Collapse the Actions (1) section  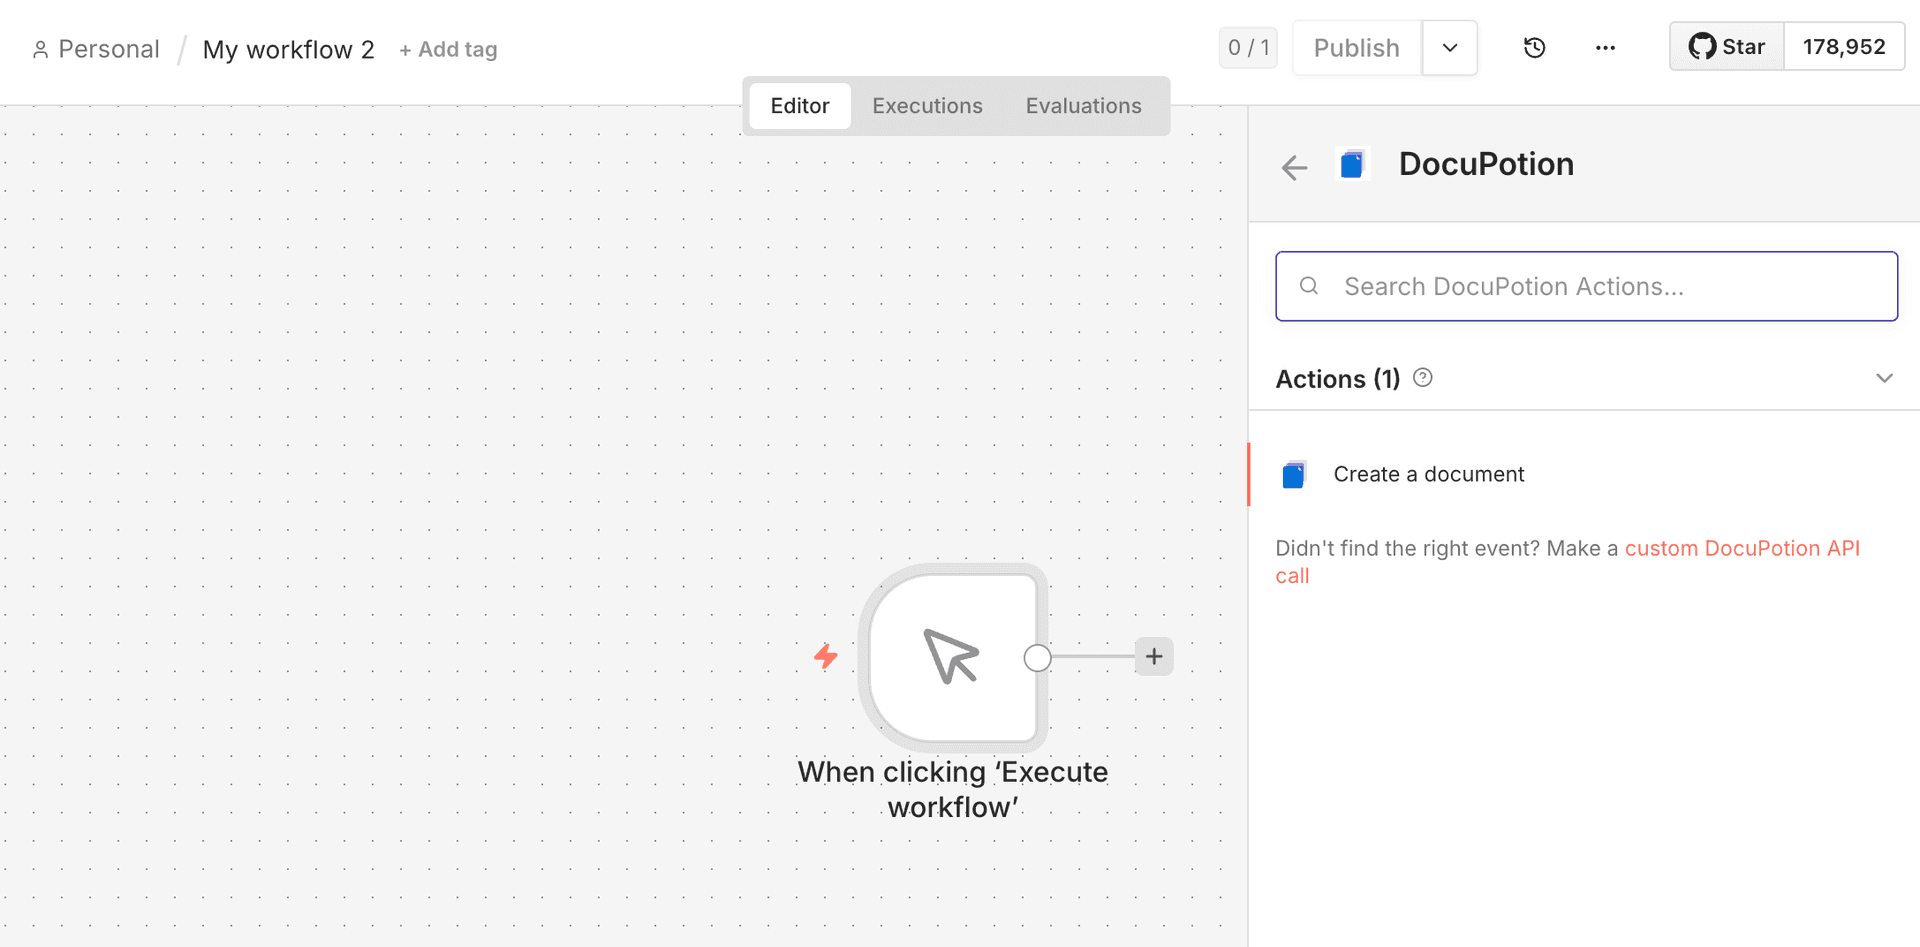(x=1884, y=378)
